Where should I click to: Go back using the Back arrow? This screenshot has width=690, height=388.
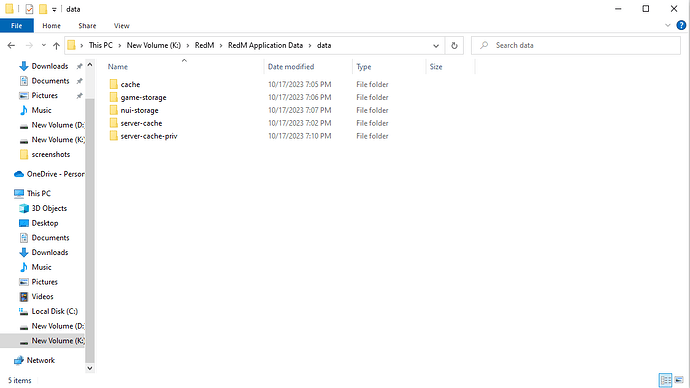point(11,45)
